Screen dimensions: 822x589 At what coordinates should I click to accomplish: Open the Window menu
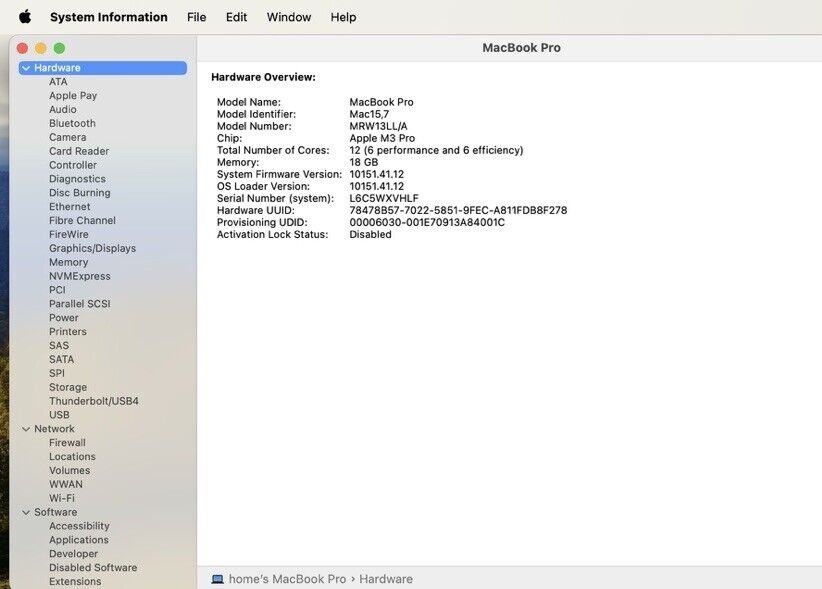[289, 17]
